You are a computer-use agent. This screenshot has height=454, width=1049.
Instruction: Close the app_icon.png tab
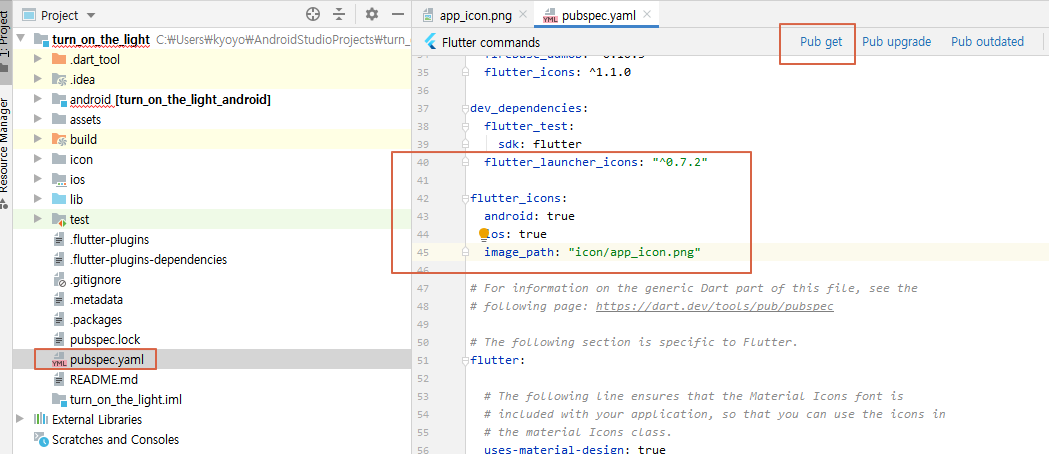pyautogui.click(x=522, y=14)
